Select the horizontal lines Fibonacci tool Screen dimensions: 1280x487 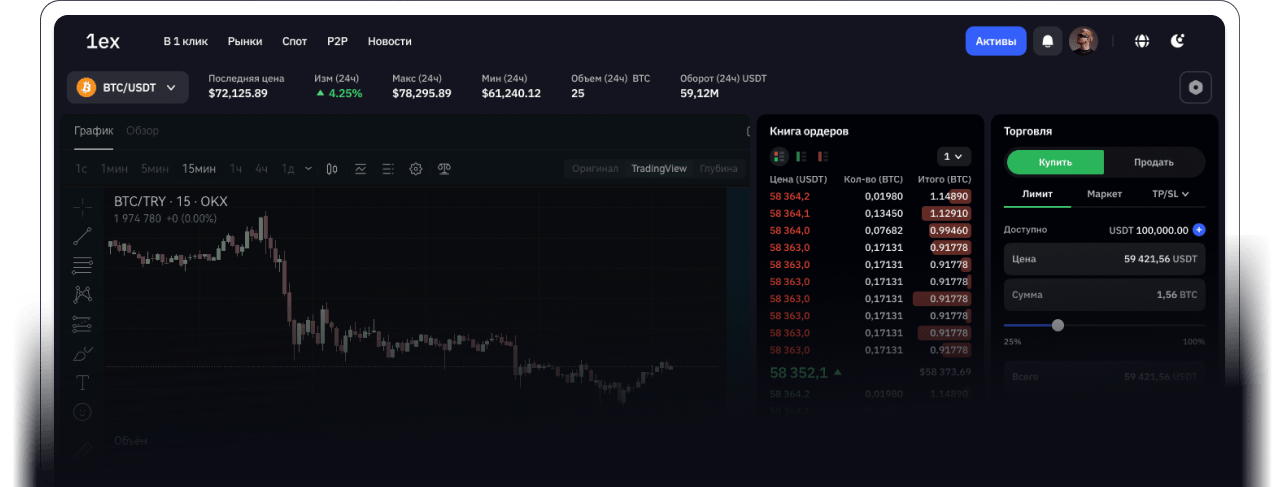click(82, 265)
